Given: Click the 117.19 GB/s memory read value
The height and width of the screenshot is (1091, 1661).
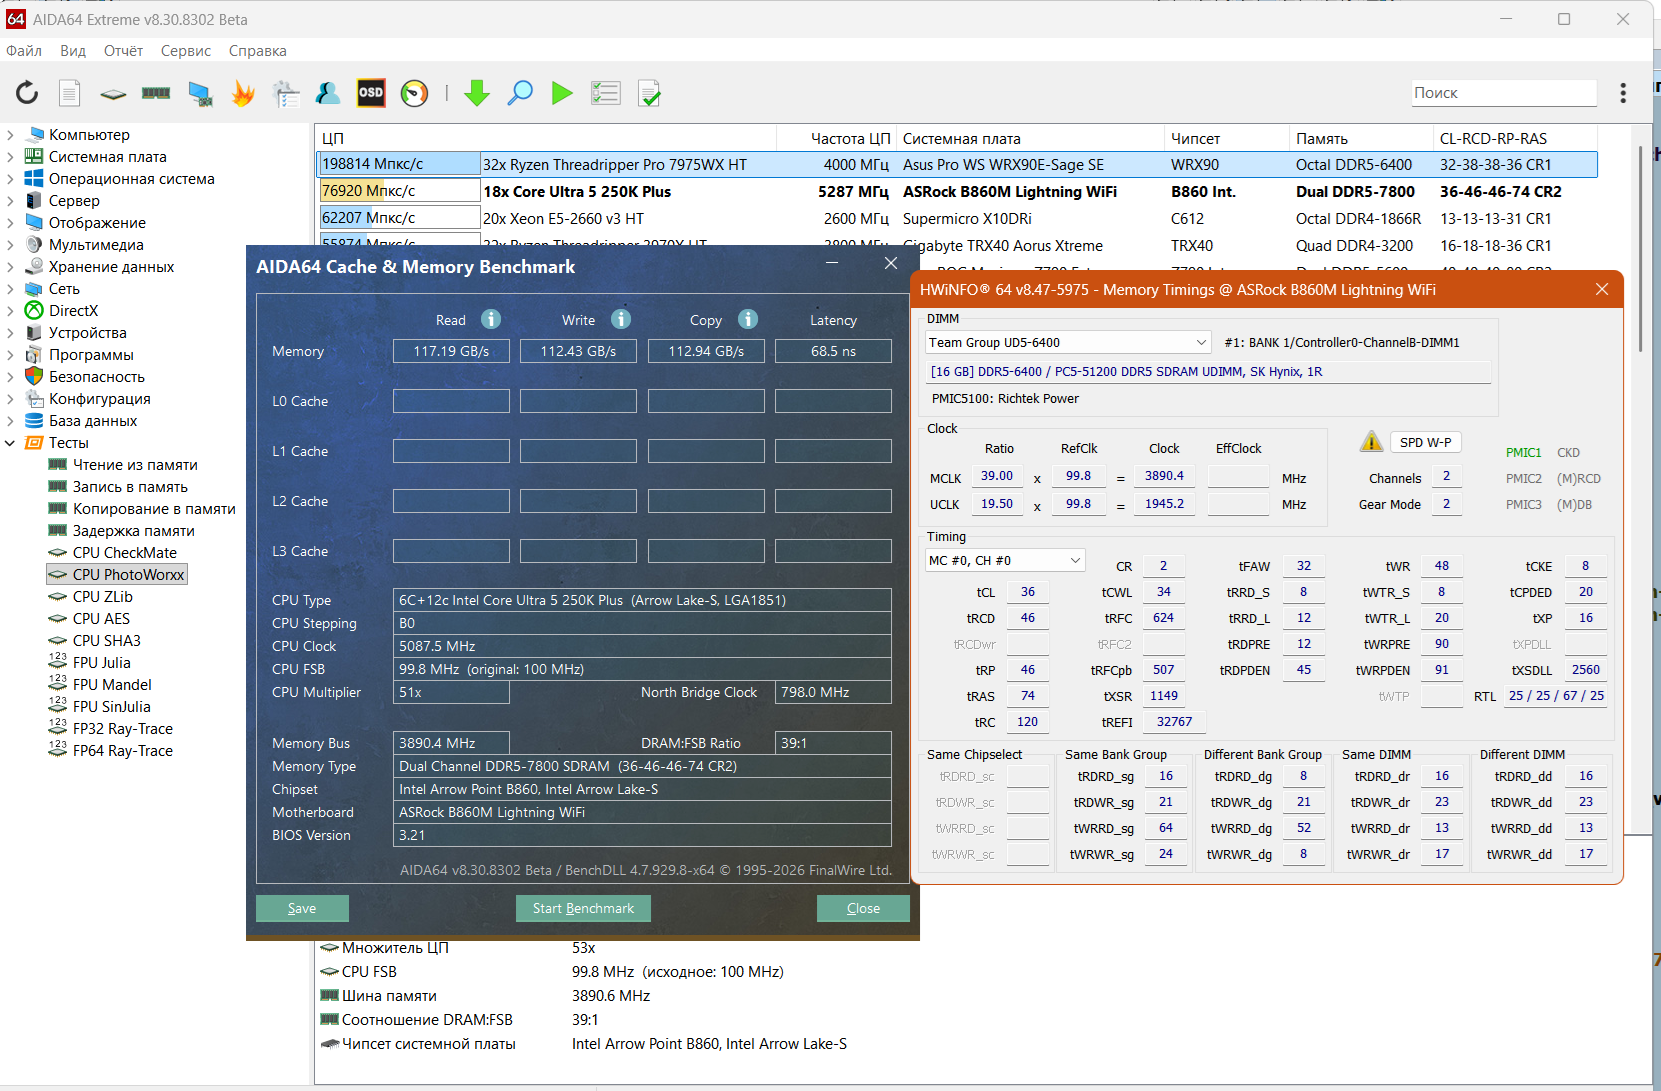Looking at the screenshot, I should tap(451, 351).
